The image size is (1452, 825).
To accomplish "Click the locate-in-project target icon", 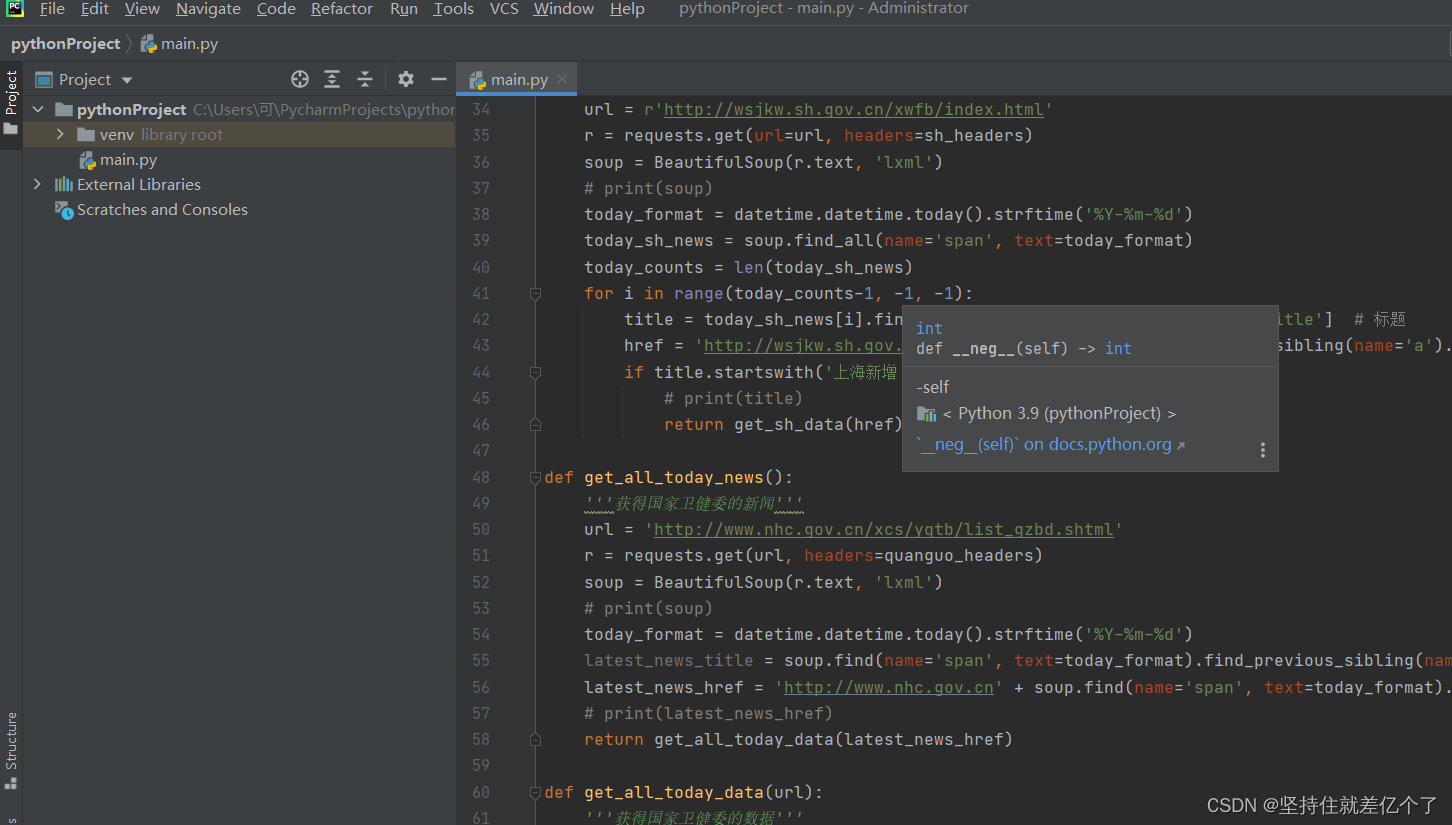I will [x=300, y=79].
